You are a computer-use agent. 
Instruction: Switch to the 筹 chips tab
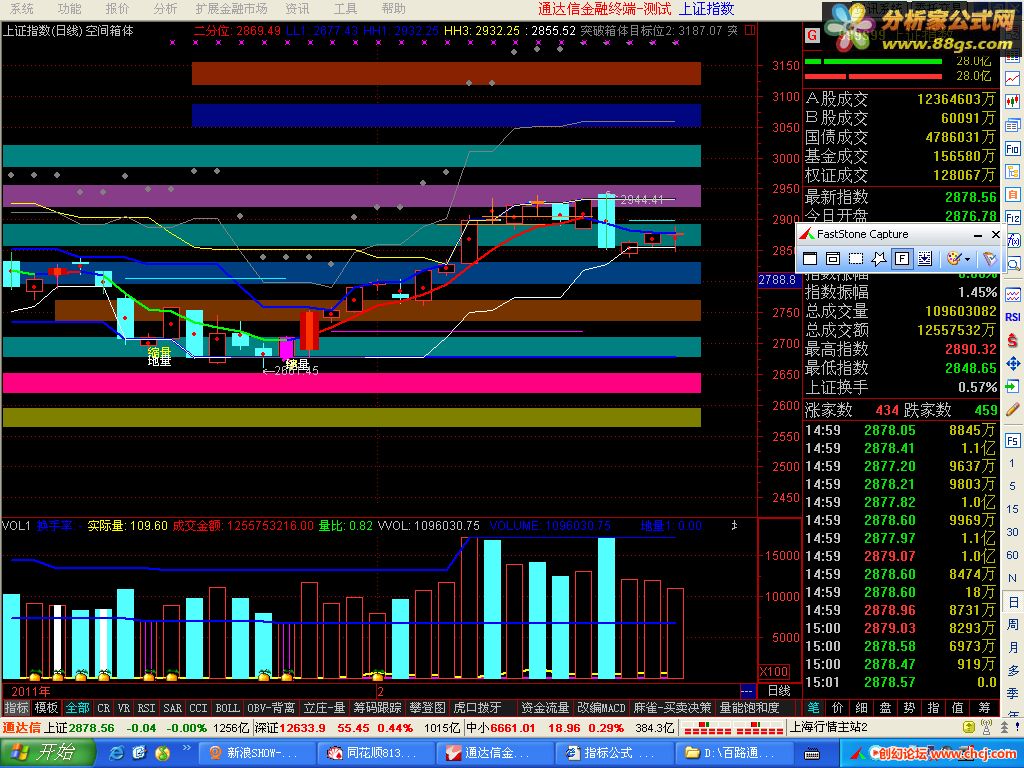pos(984,708)
